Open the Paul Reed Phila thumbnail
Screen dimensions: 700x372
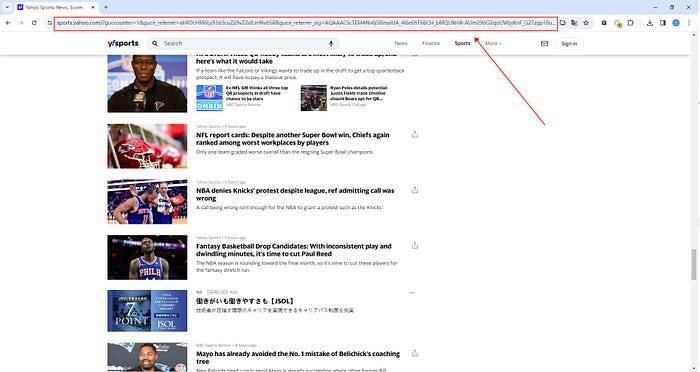click(x=147, y=257)
